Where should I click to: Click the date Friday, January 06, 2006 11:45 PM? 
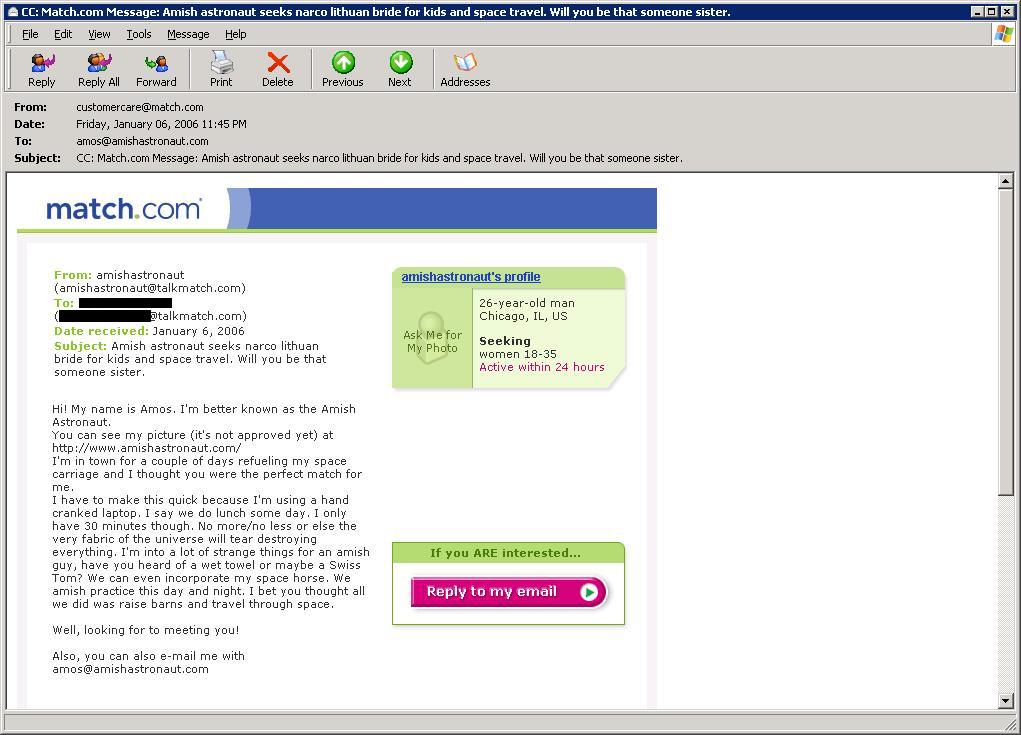click(x=161, y=124)
